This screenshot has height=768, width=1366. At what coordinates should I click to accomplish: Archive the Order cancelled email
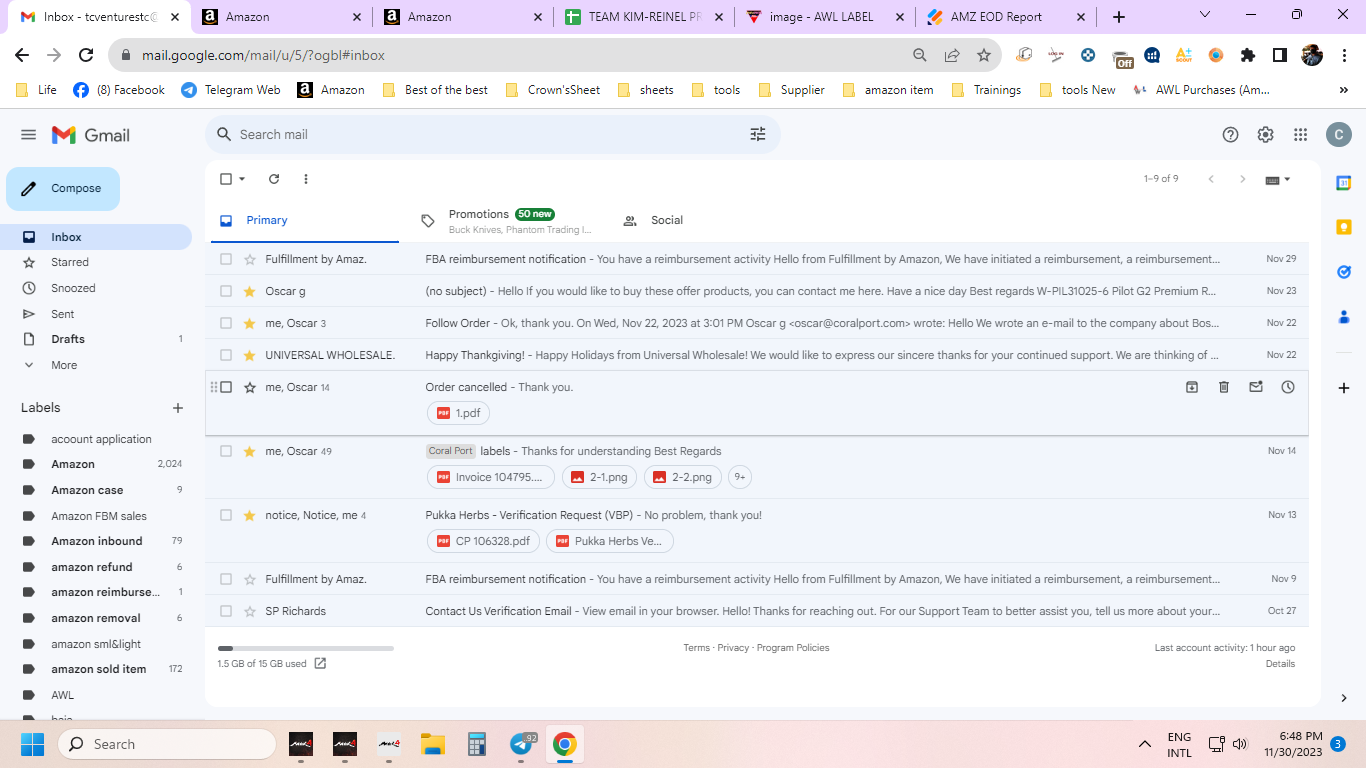tap(1192, 387)
